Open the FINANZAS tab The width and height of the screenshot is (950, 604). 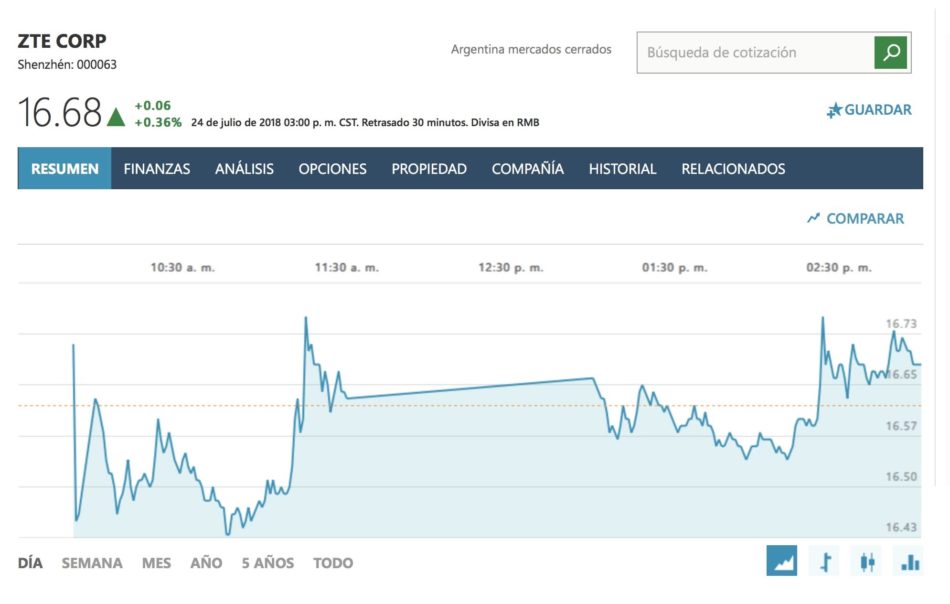(157, 168)
